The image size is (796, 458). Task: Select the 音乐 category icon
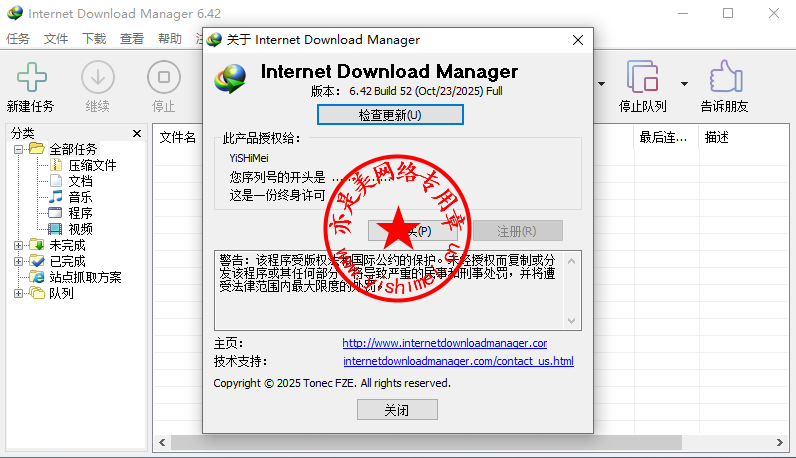(x=57, y=197)
